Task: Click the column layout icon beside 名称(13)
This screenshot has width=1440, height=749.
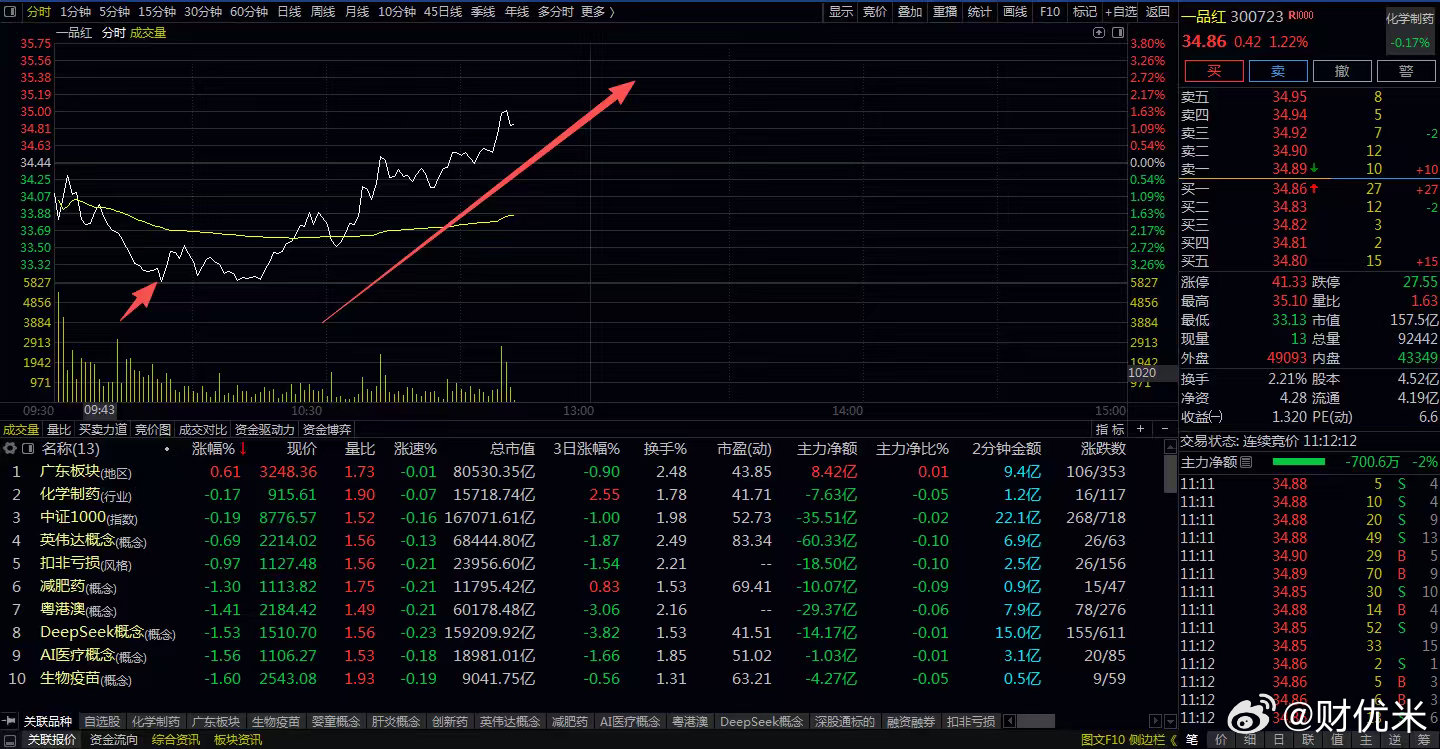Action: point(28,449)
